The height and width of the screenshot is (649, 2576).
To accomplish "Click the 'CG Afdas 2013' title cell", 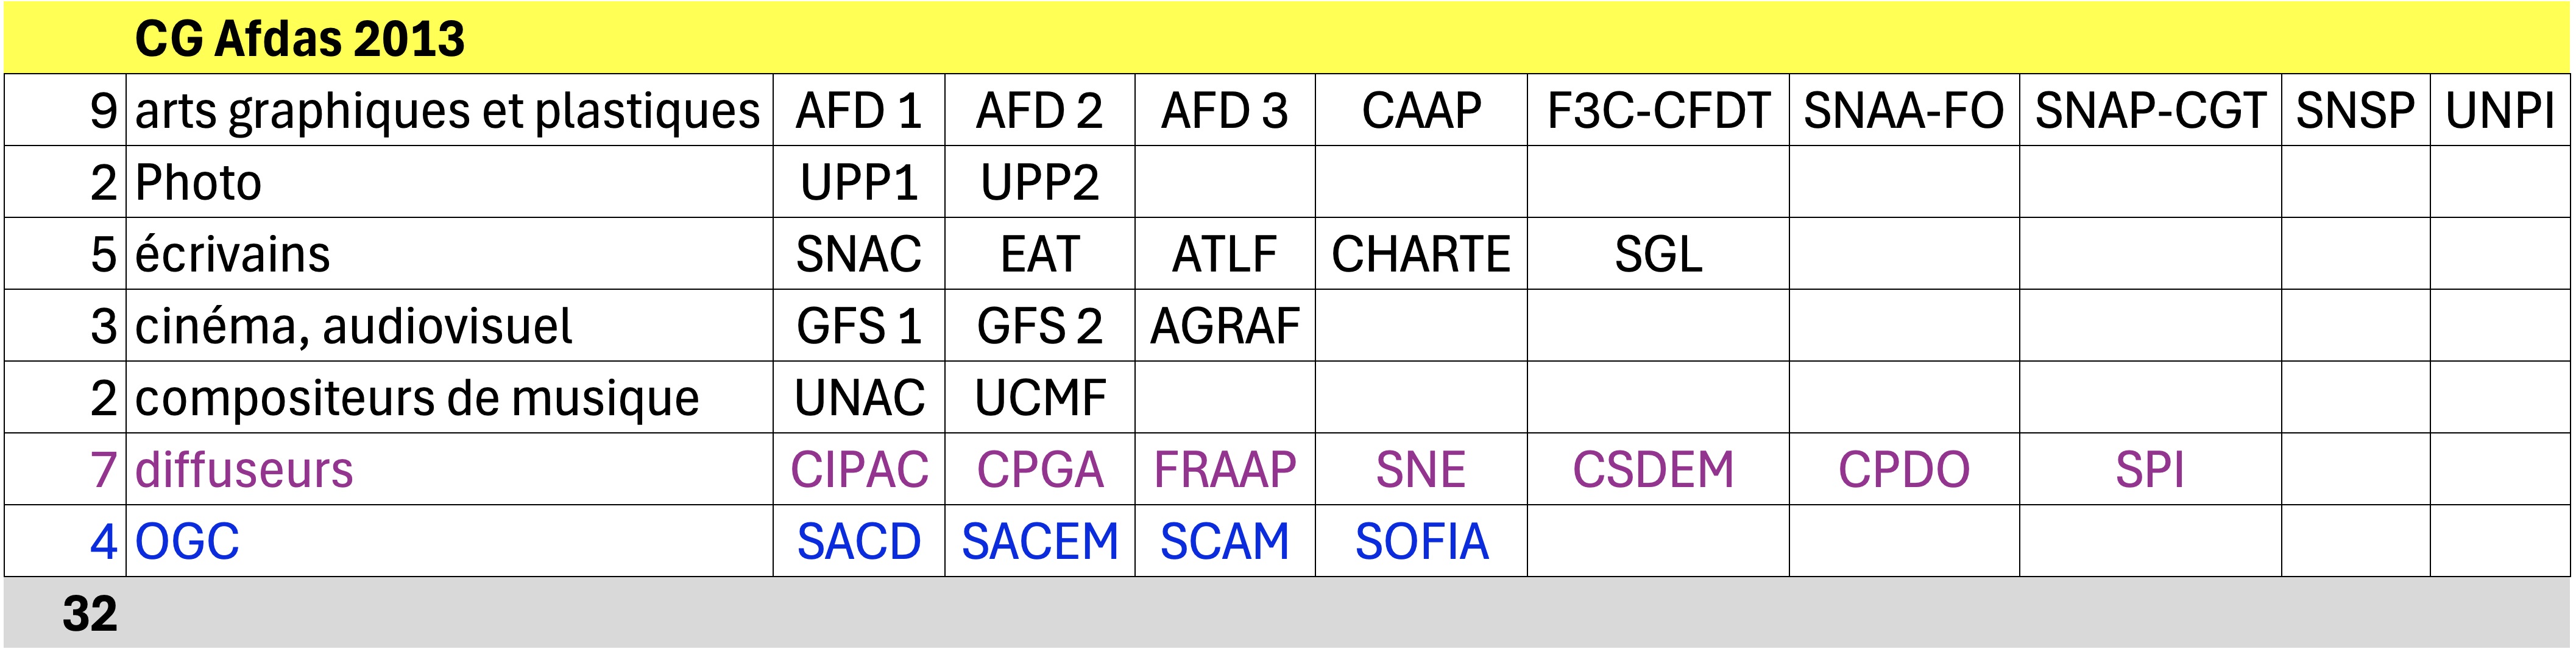I will click(x=300, y=39).
